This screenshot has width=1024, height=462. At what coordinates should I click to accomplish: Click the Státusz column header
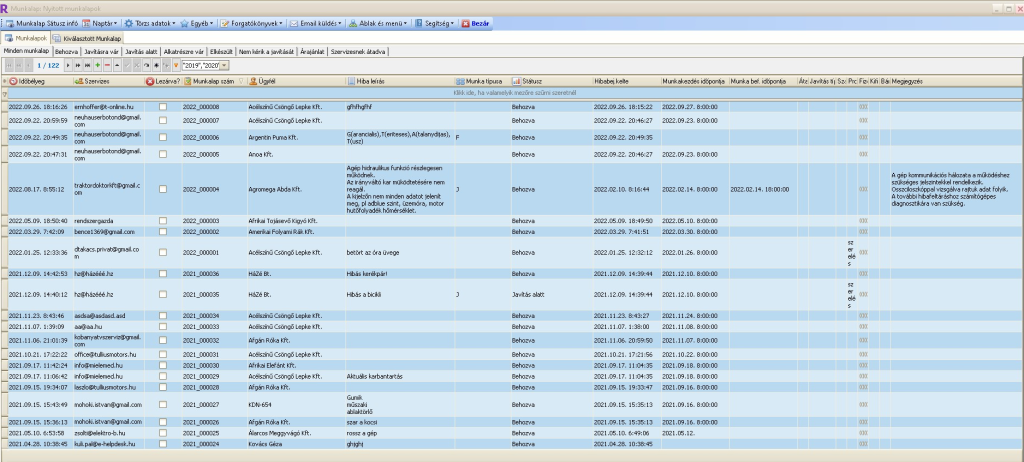[x=530, y=80]
